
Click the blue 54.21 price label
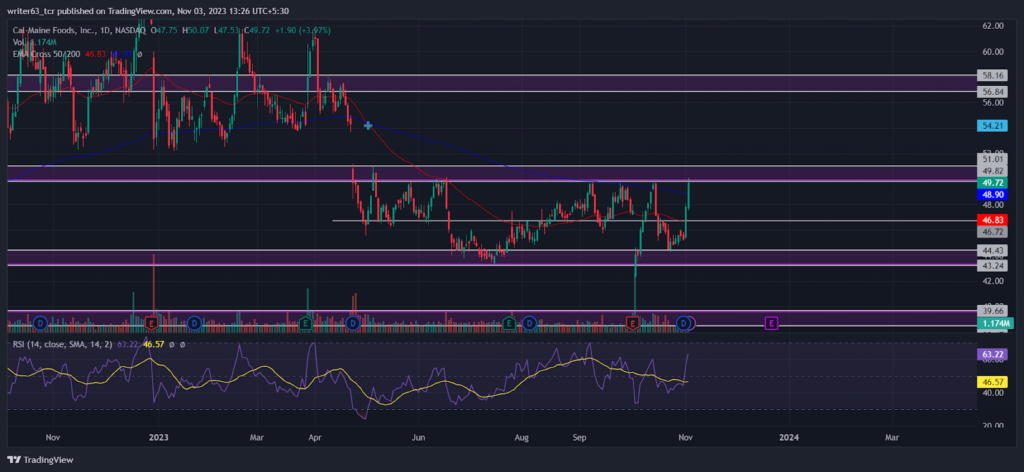pyautogui.click(x=991, y=125)
